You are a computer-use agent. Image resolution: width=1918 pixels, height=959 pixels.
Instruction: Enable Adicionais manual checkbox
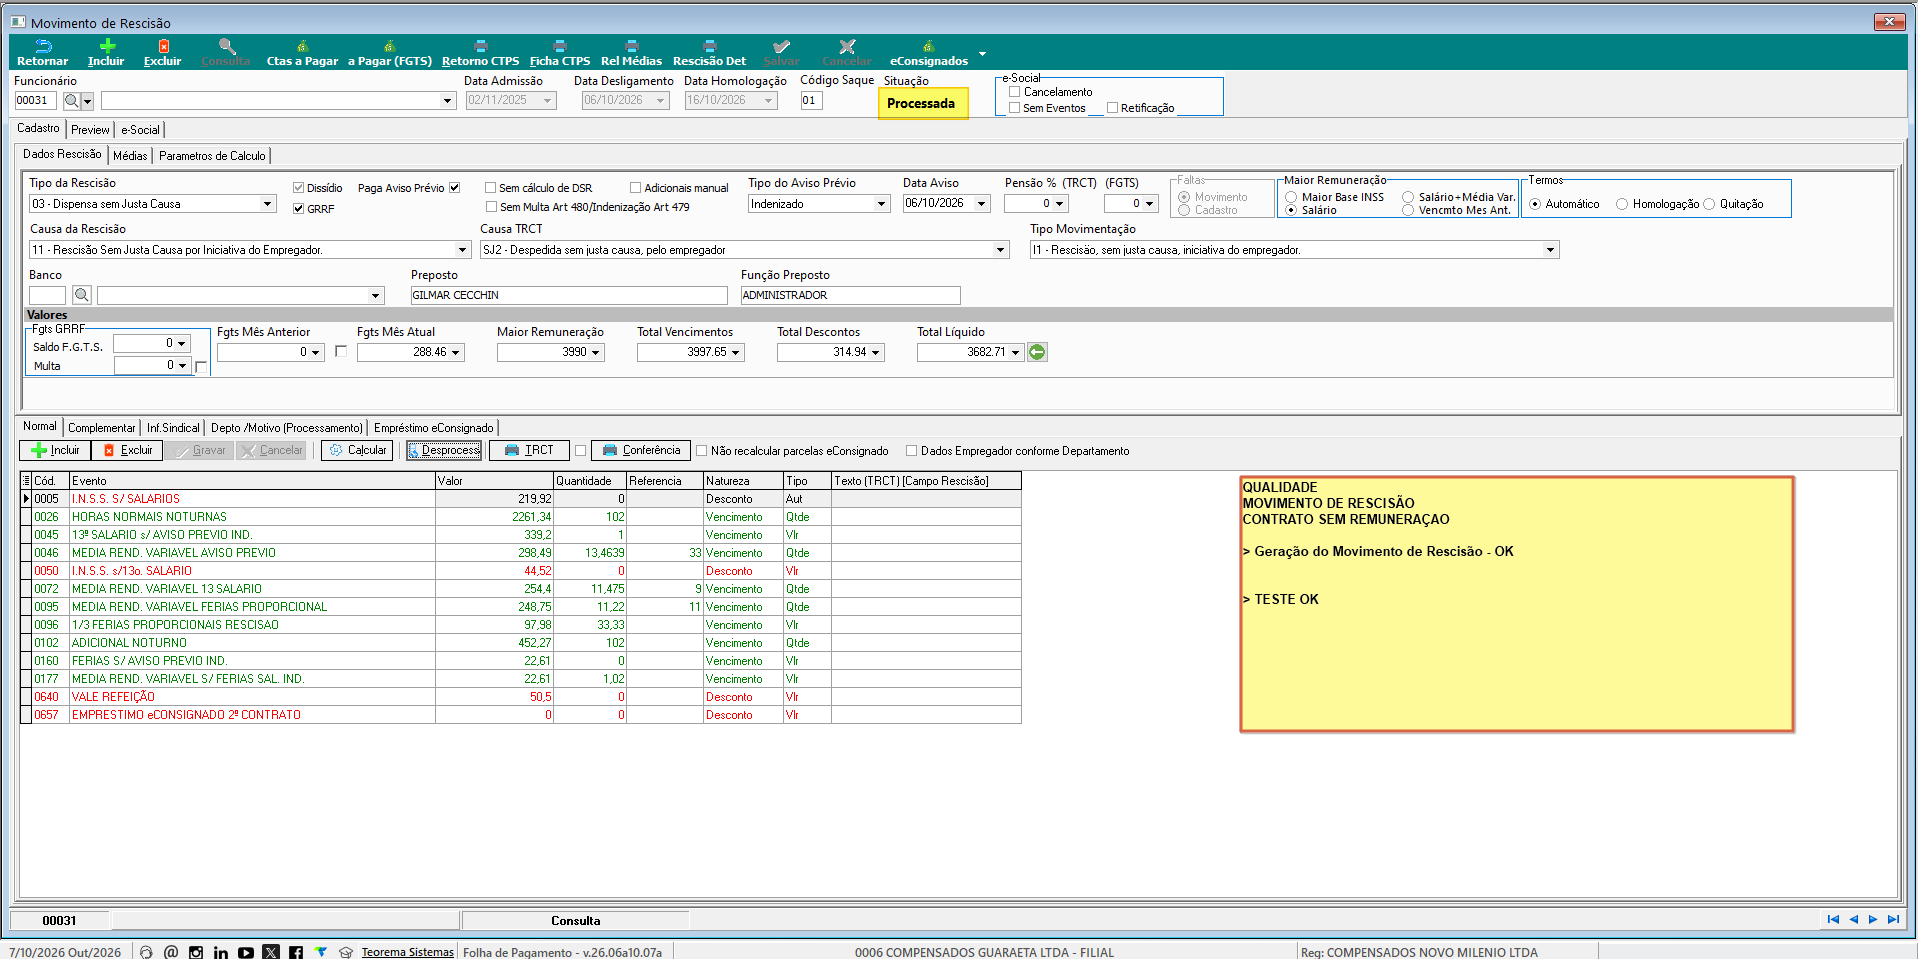tap(636, 188)
